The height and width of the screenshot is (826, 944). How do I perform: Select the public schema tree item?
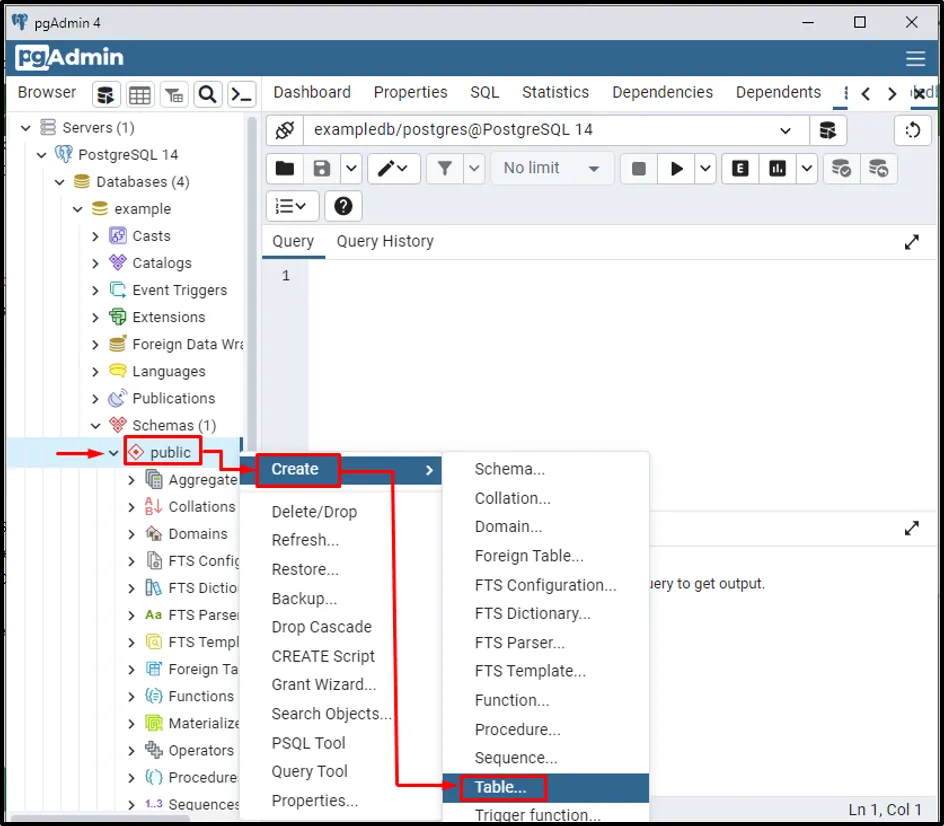coord(170,452)
